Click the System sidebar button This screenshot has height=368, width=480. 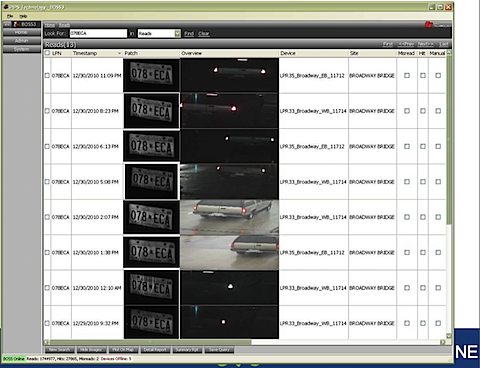(21, 49)
